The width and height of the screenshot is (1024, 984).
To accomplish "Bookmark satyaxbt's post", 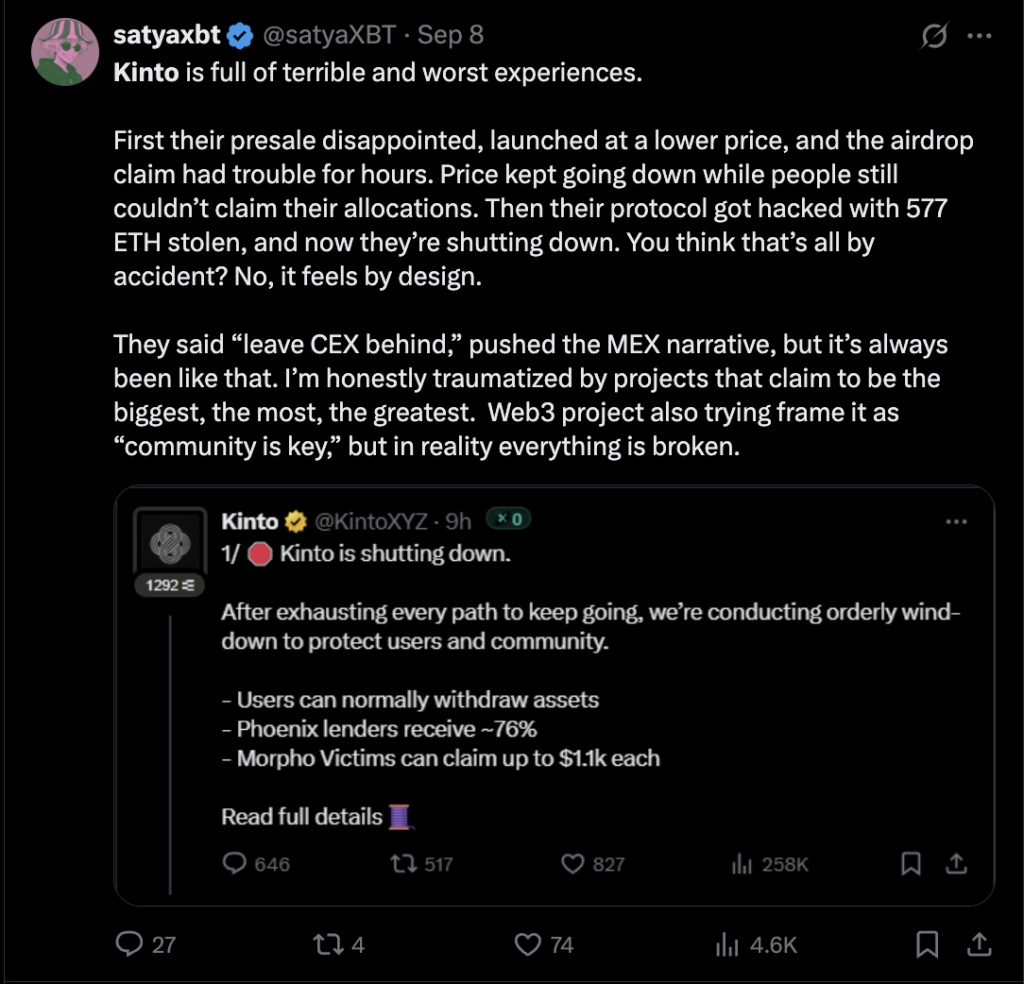I will point(927,943).
